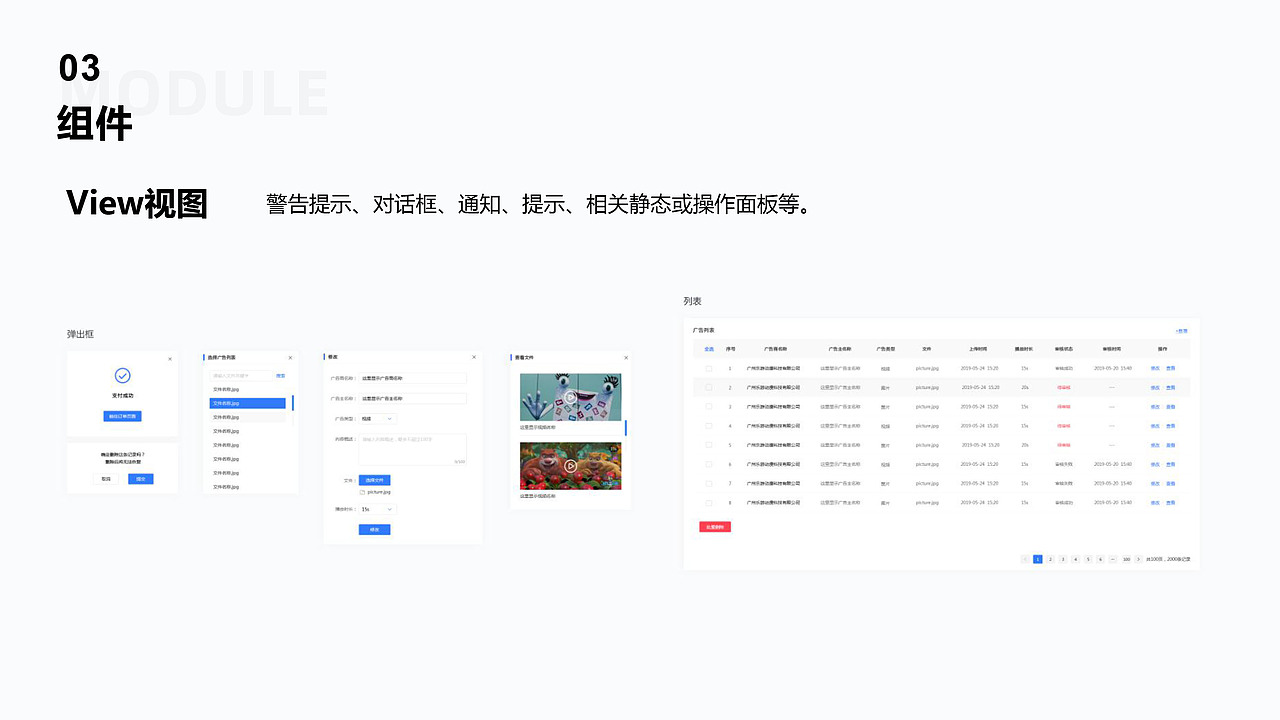The image size is (1280, 720).
Task: Click the picture.jpg file icon in the edit form
Action: 360,491
